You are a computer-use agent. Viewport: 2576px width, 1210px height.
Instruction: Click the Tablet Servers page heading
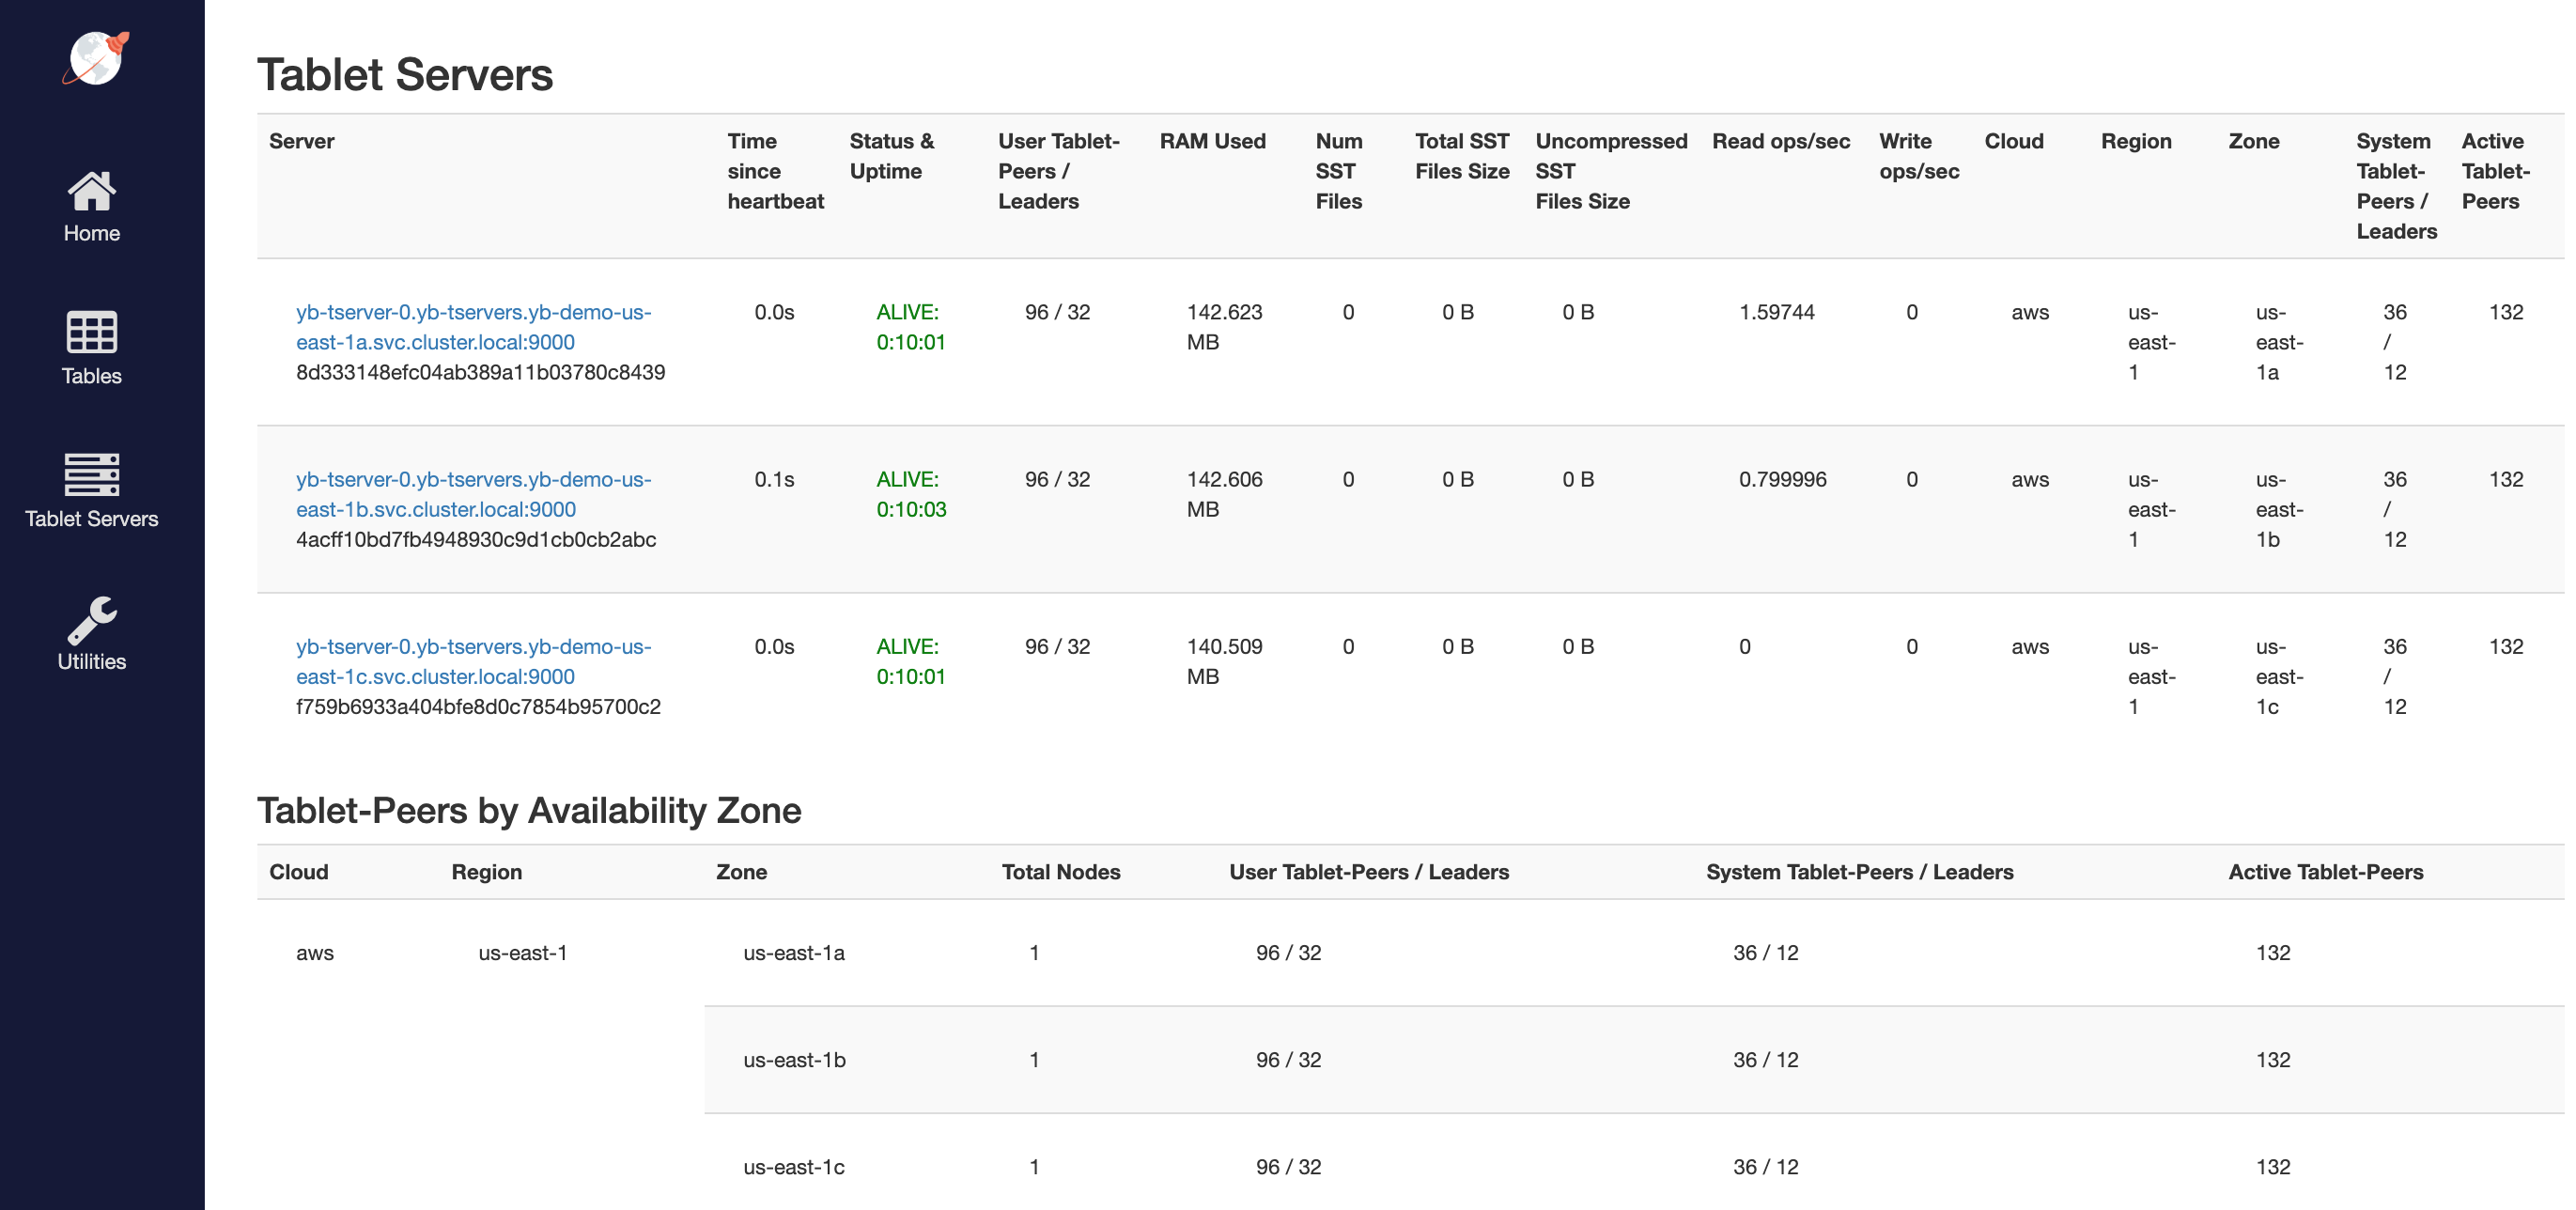404,75
